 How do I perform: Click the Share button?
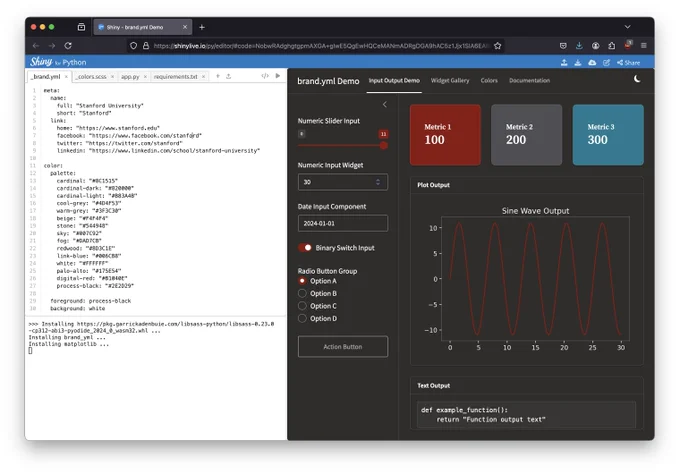(x=628, y=62)
